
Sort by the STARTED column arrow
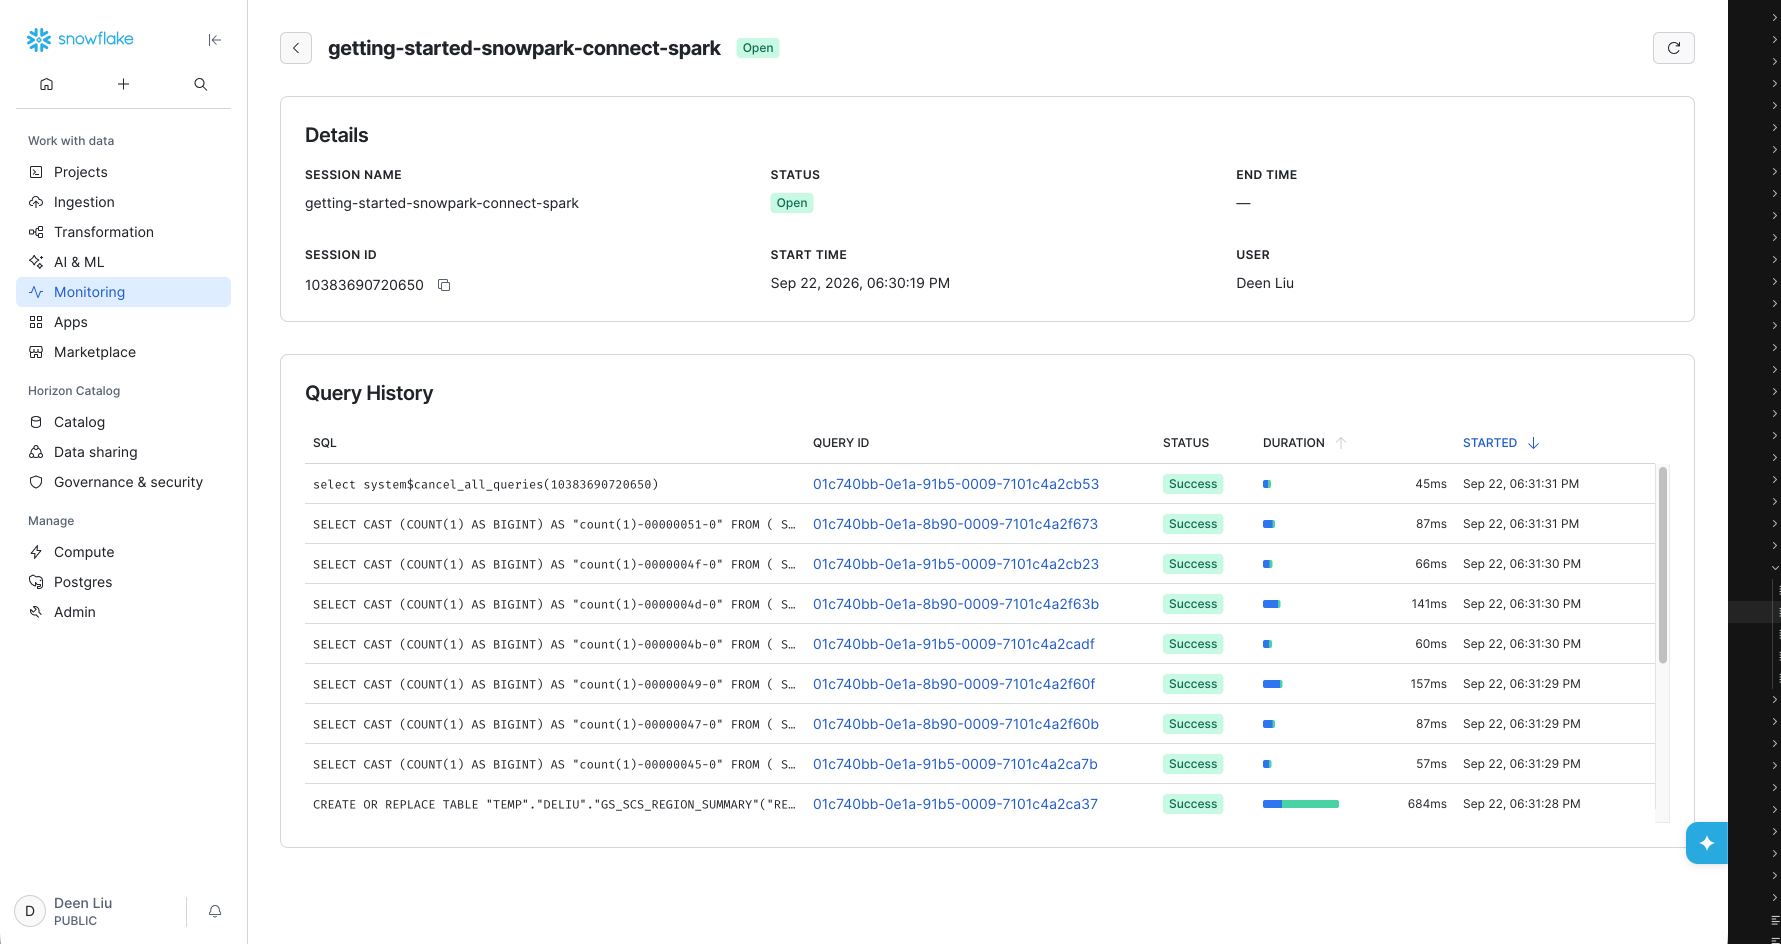1533,443
